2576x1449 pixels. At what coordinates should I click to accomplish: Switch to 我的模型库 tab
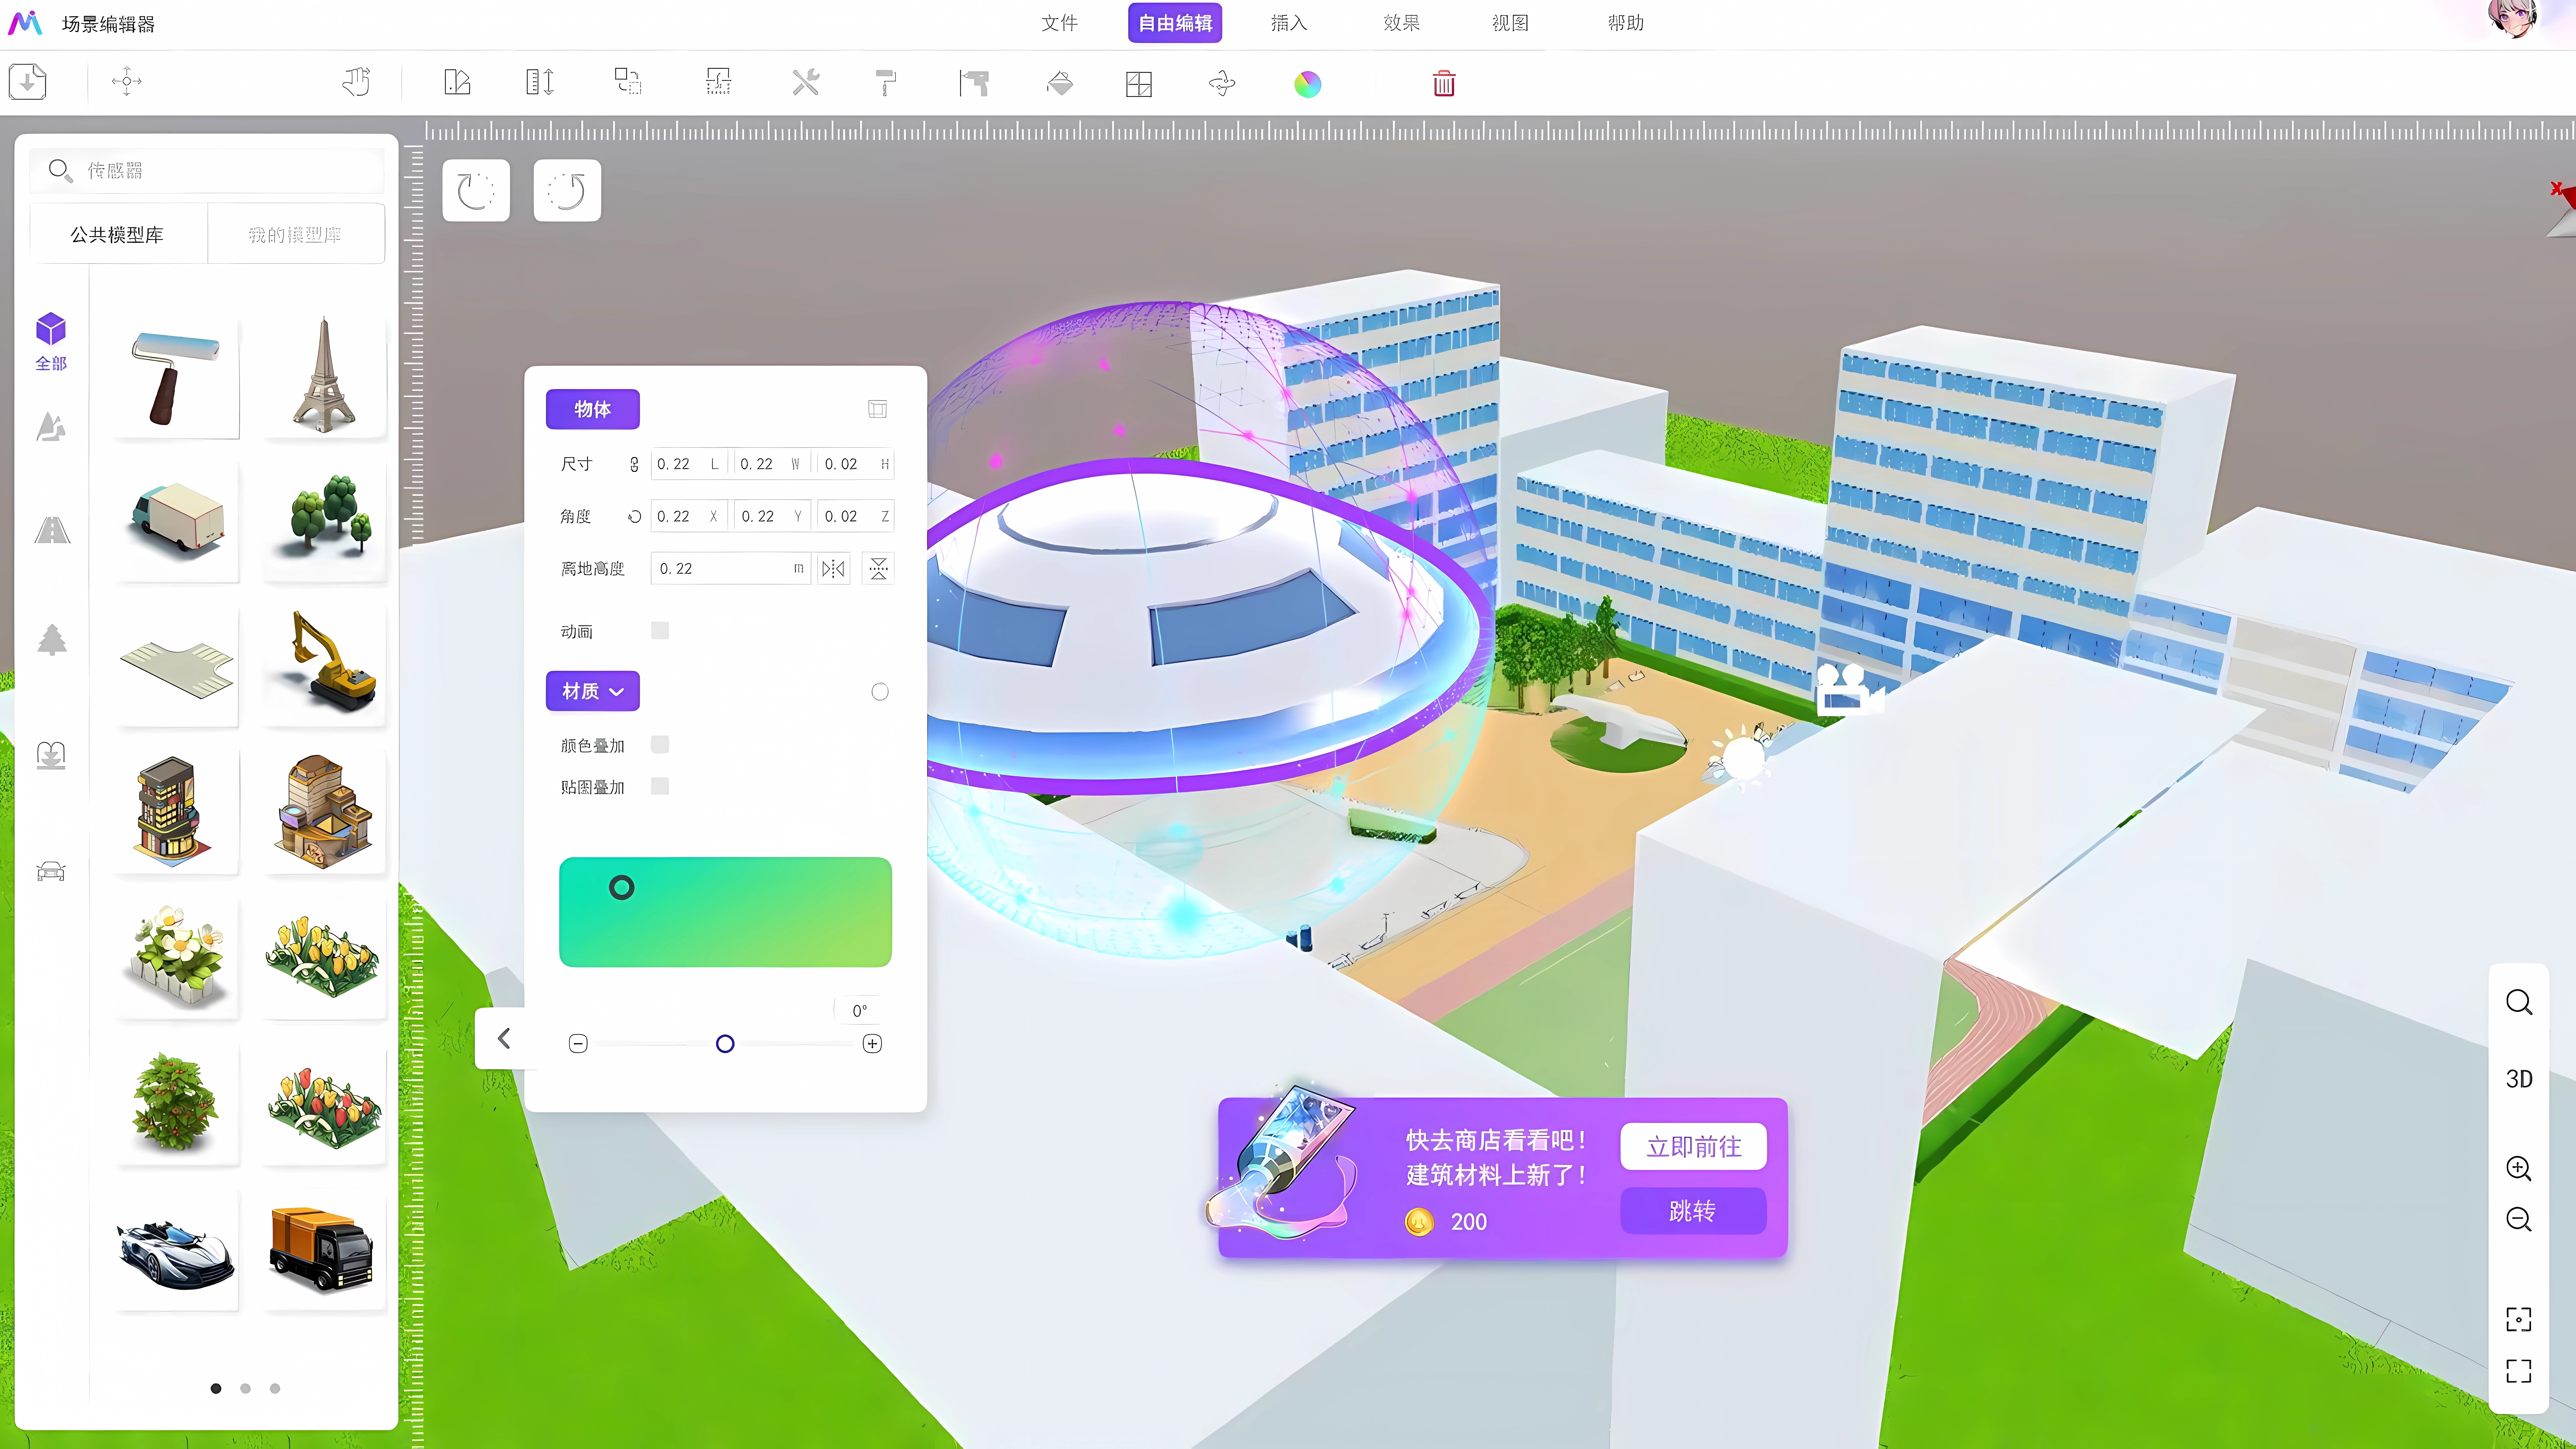click(296, 234)
